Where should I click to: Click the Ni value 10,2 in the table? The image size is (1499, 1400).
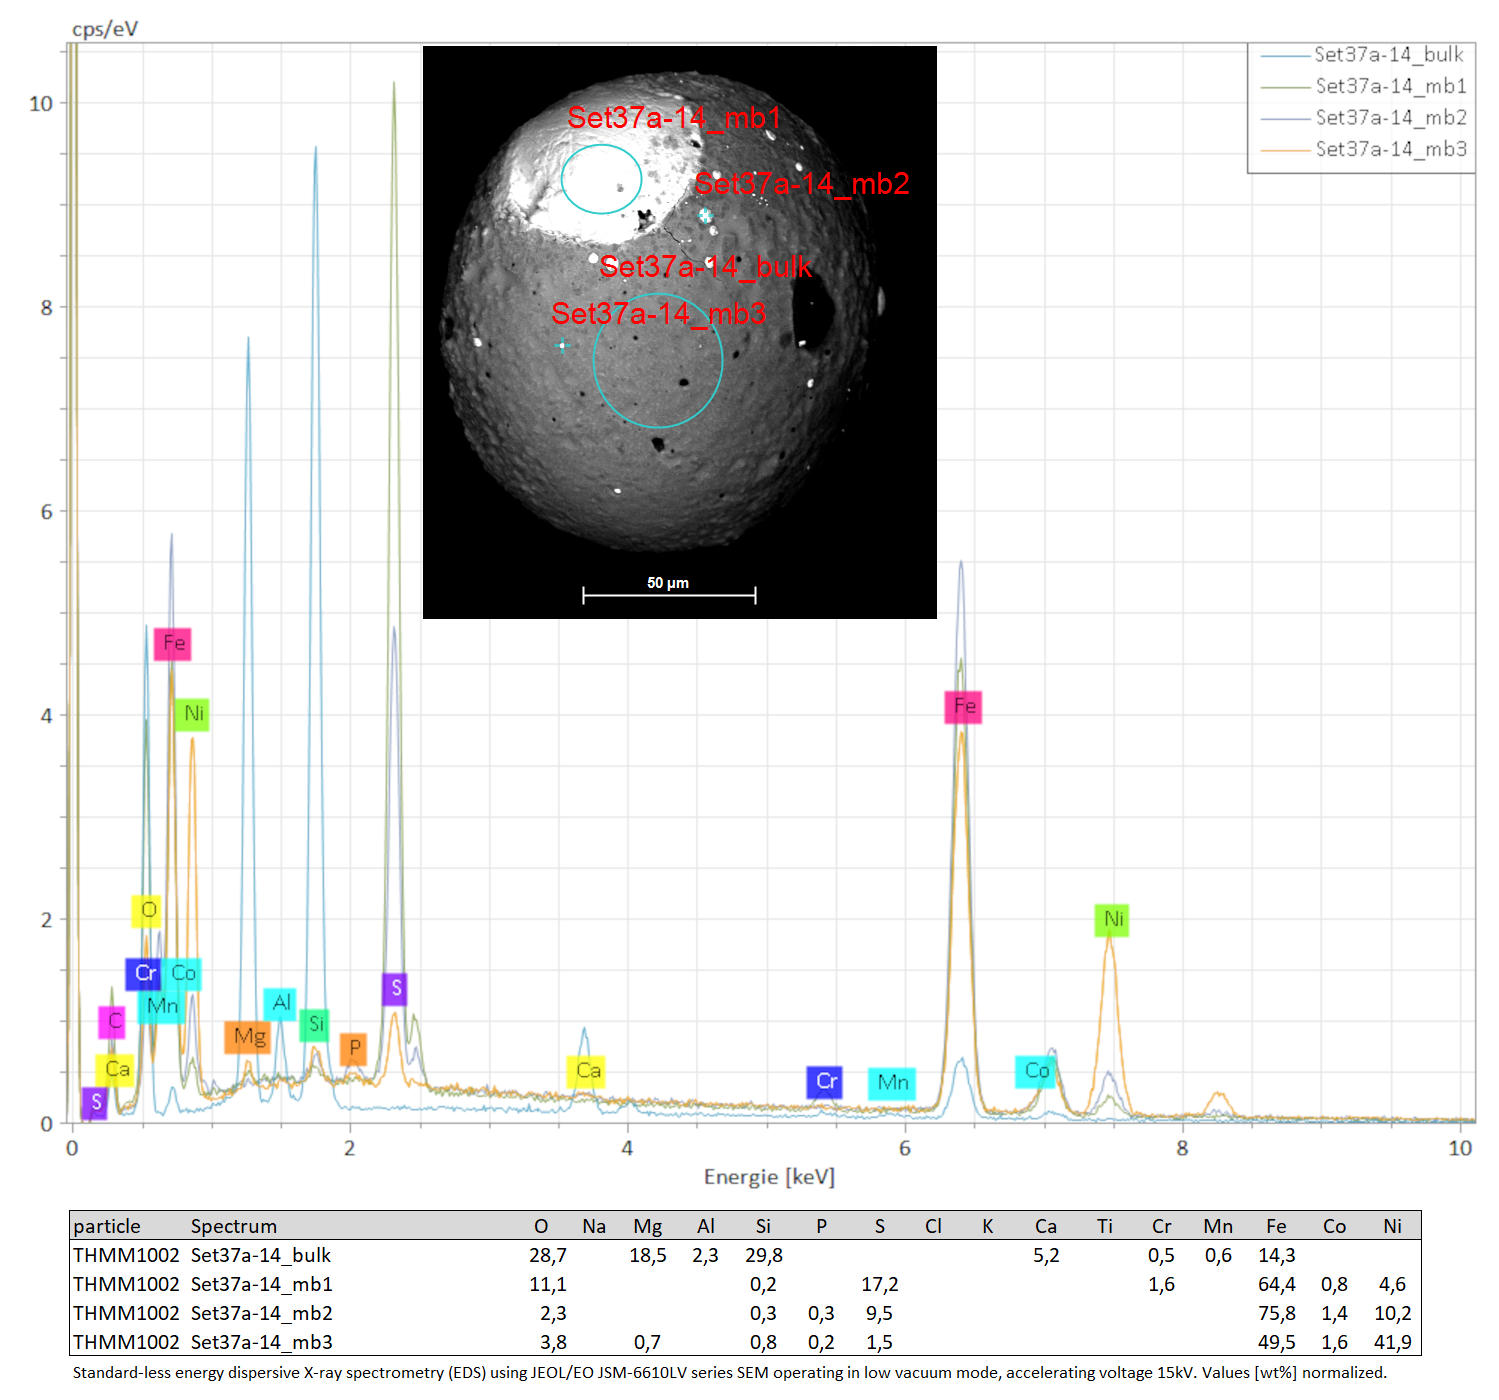tap(1393, 1314)
